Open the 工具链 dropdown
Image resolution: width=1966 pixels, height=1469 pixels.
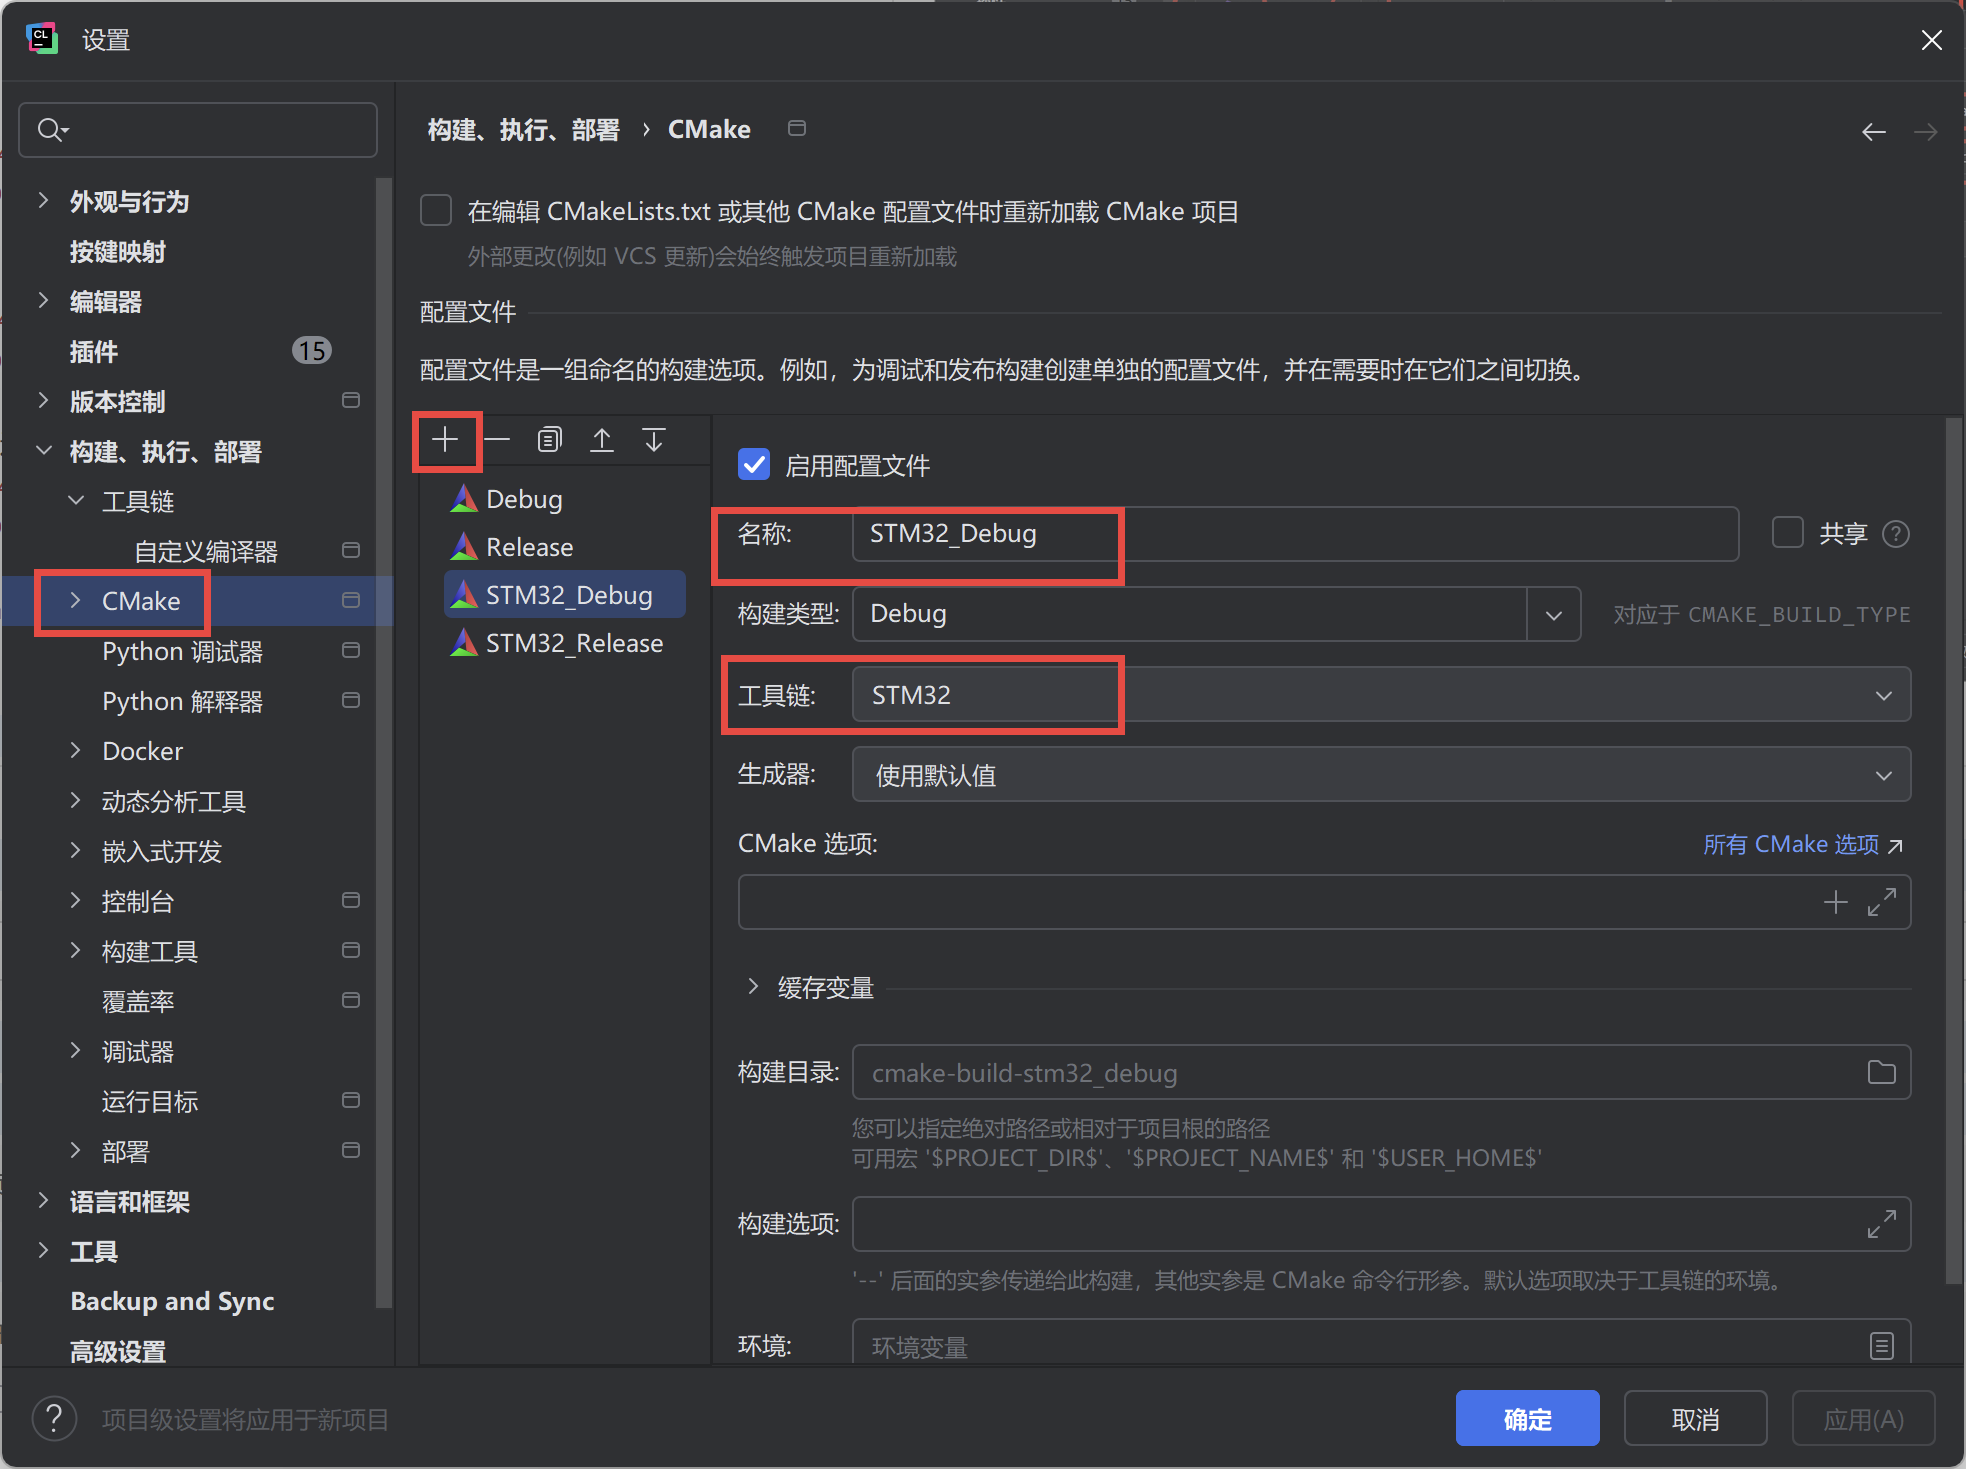[x=1884, y=694]
